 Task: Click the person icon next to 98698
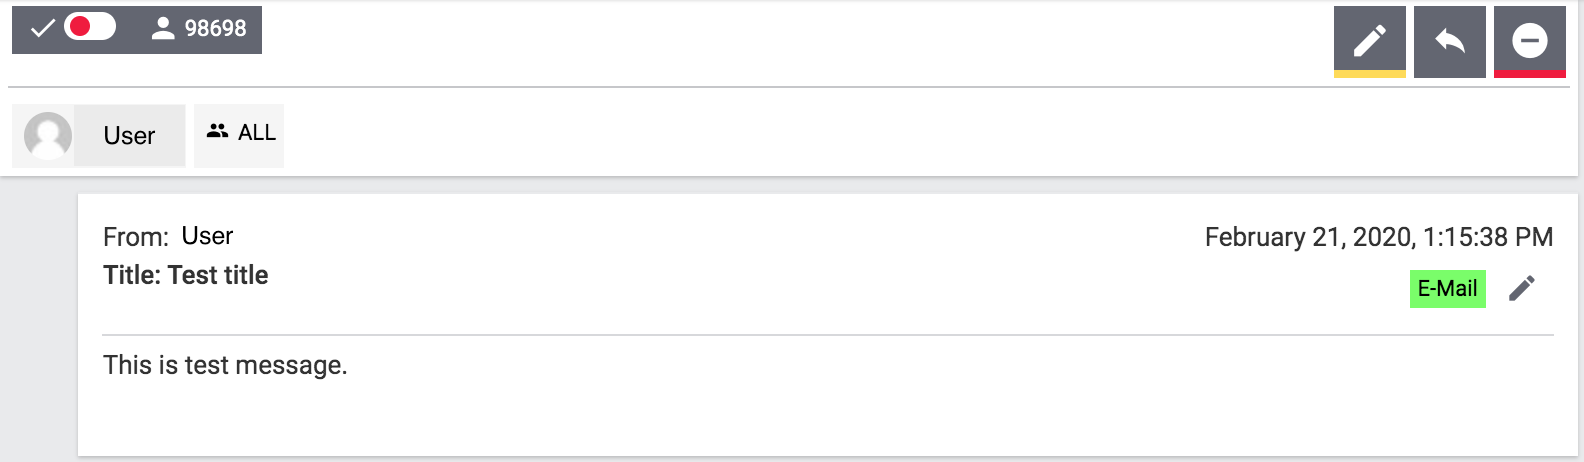coord(163,29)
